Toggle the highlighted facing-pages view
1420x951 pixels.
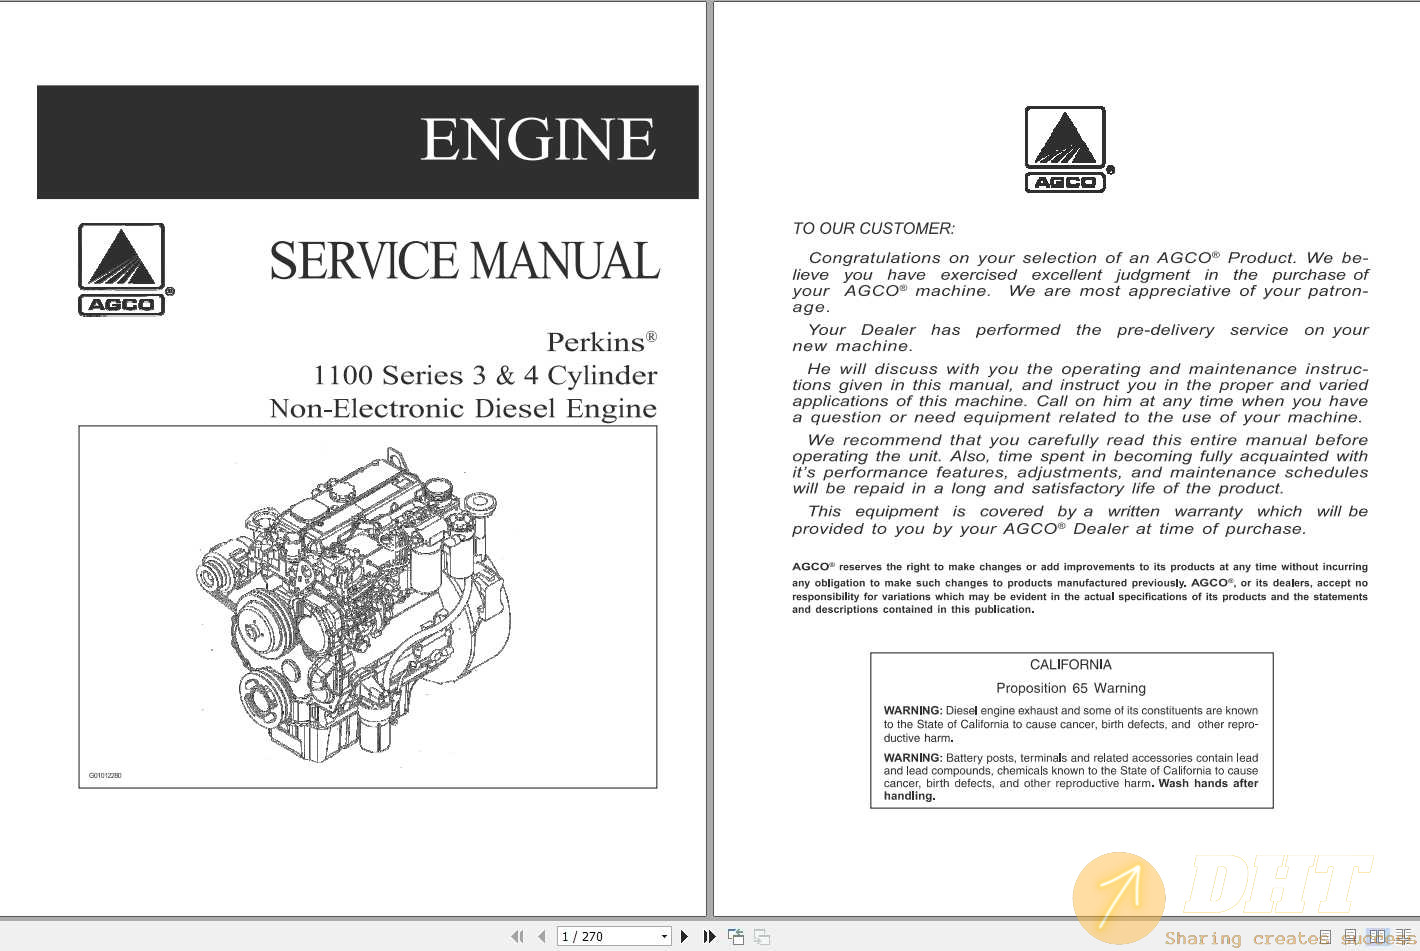tap(1378, 936)
